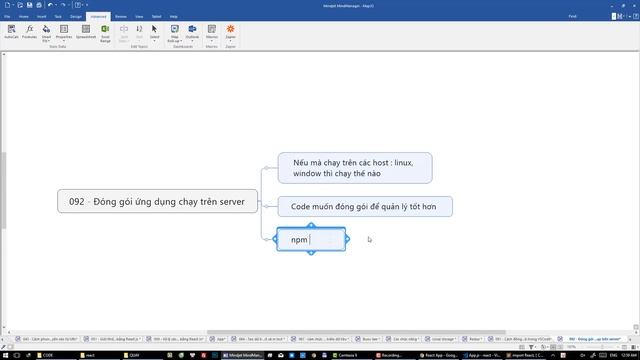Print the map from quick access toolbar

pos(39,5)
